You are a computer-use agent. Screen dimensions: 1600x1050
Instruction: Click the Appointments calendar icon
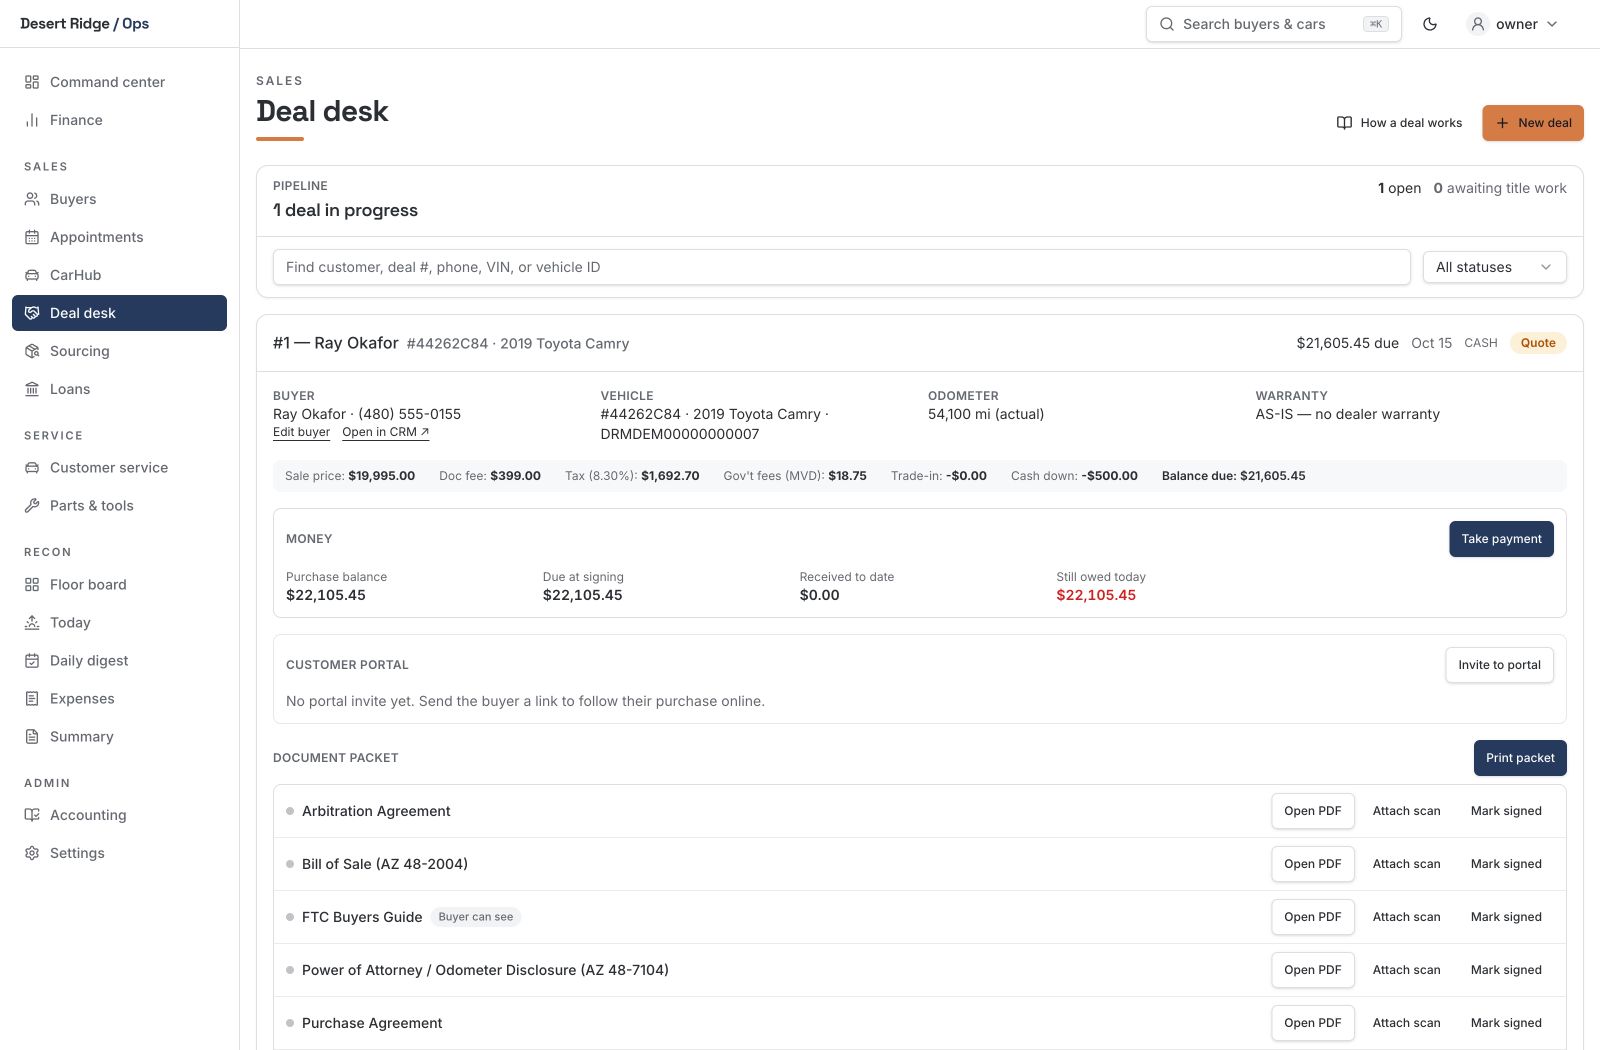coord(32,237)
